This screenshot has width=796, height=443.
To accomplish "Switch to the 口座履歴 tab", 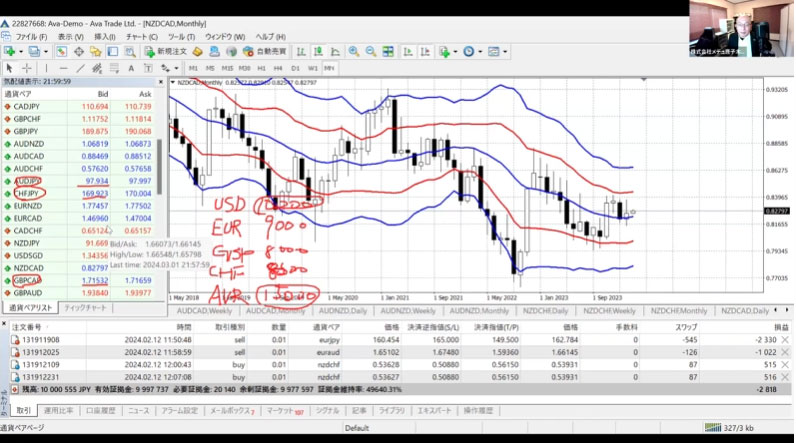I will point(101,411).
